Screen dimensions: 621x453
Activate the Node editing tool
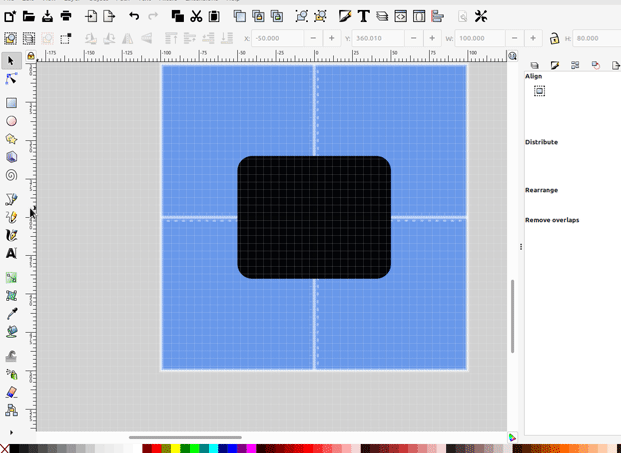[x=12, y=79]
